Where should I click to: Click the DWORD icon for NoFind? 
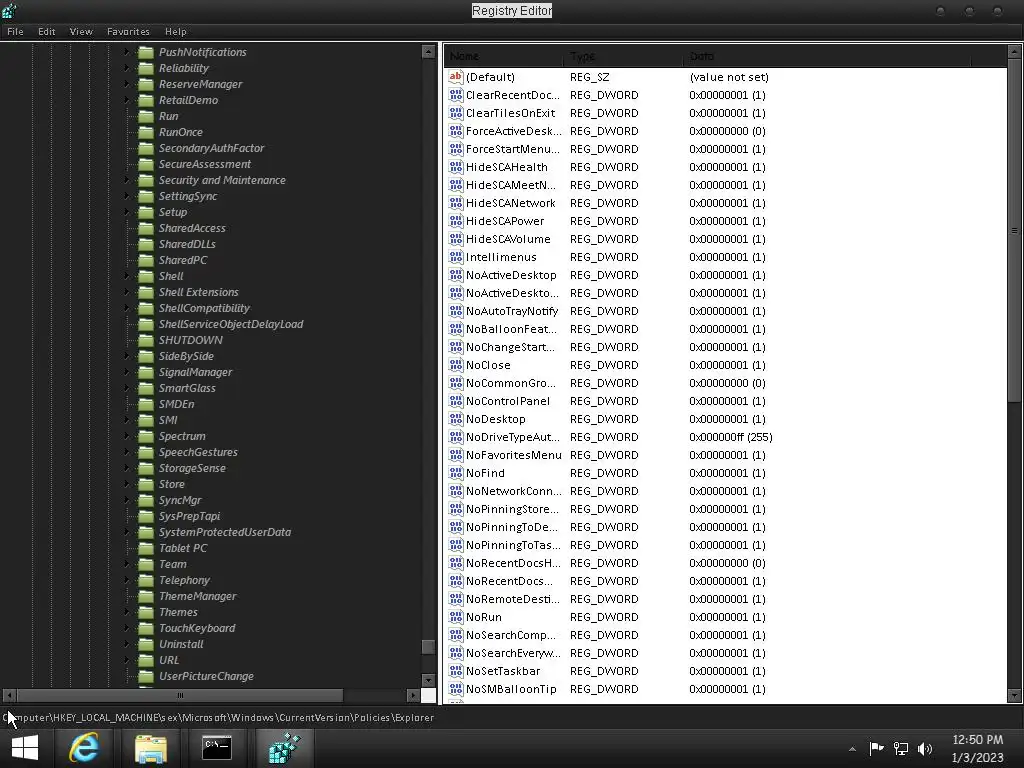pyautogui.click(x=456, y=473)
